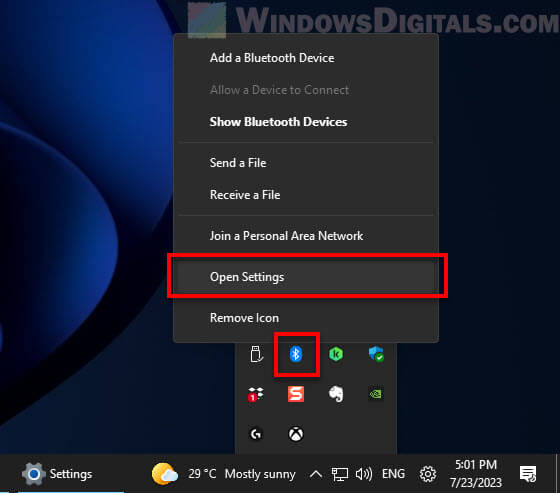Collapse the hidden icons chevron

tap(316, 474)
